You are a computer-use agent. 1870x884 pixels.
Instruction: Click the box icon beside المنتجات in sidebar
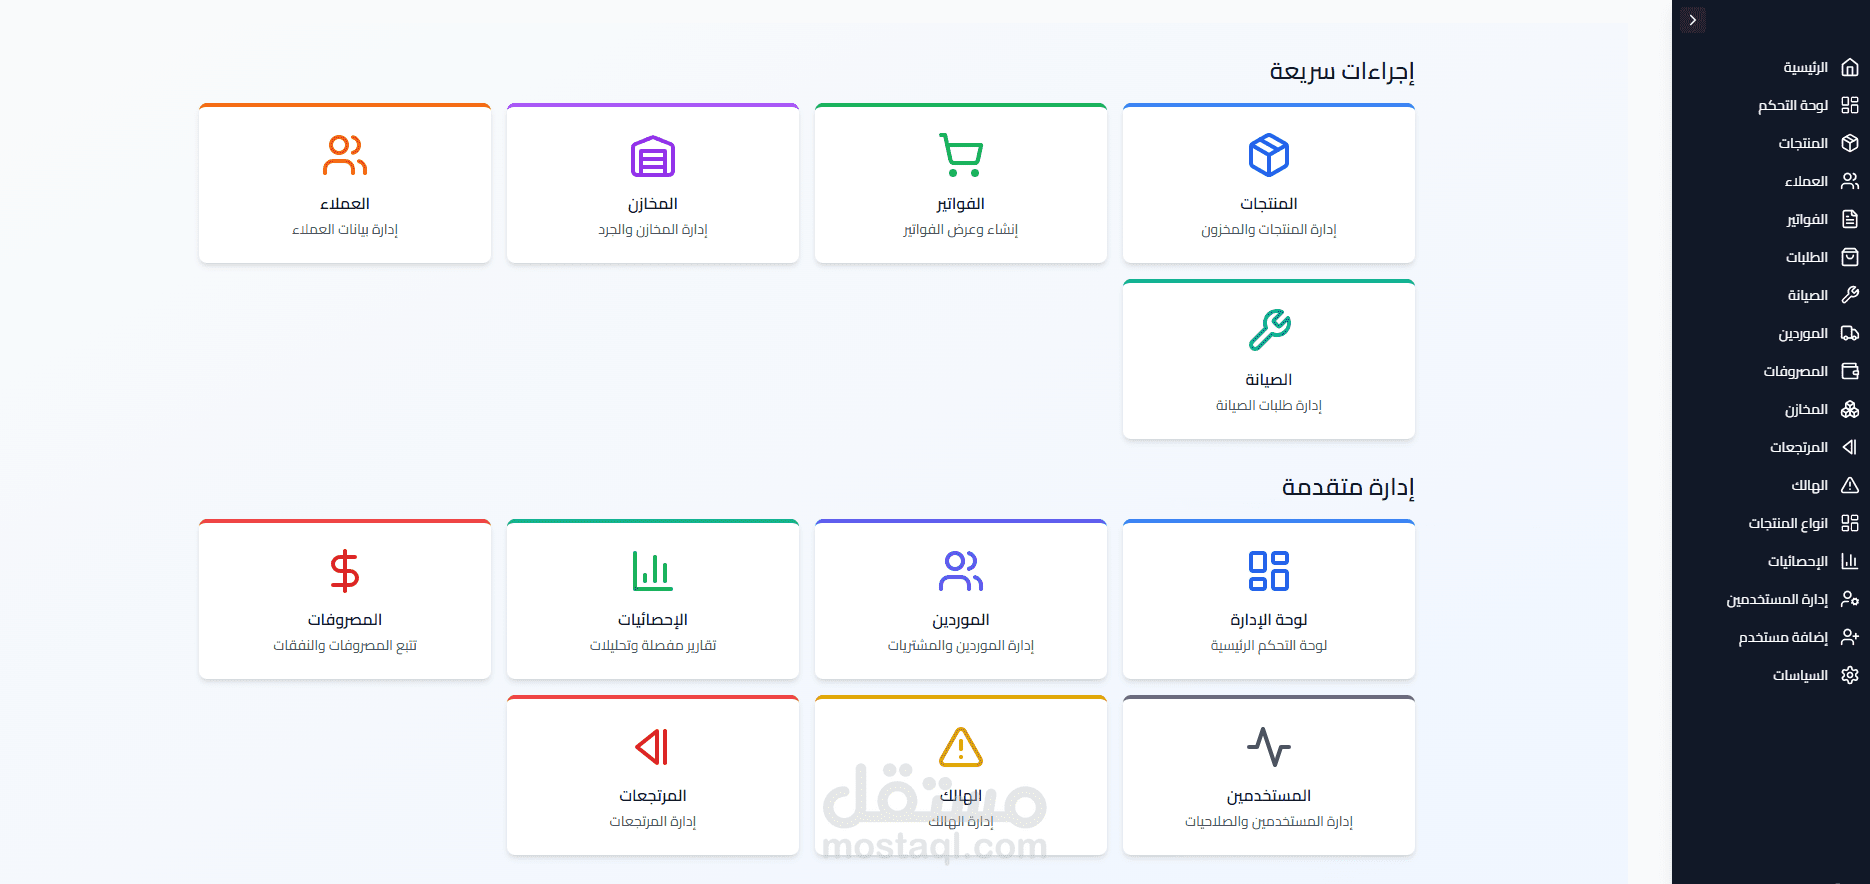coord(1850,143)
